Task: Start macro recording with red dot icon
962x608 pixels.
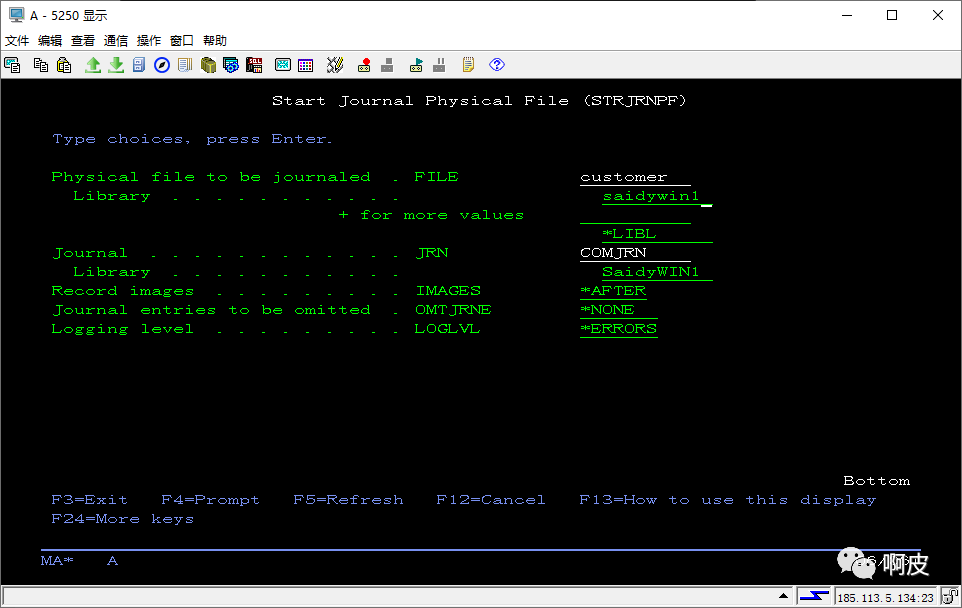Action: 364,65
